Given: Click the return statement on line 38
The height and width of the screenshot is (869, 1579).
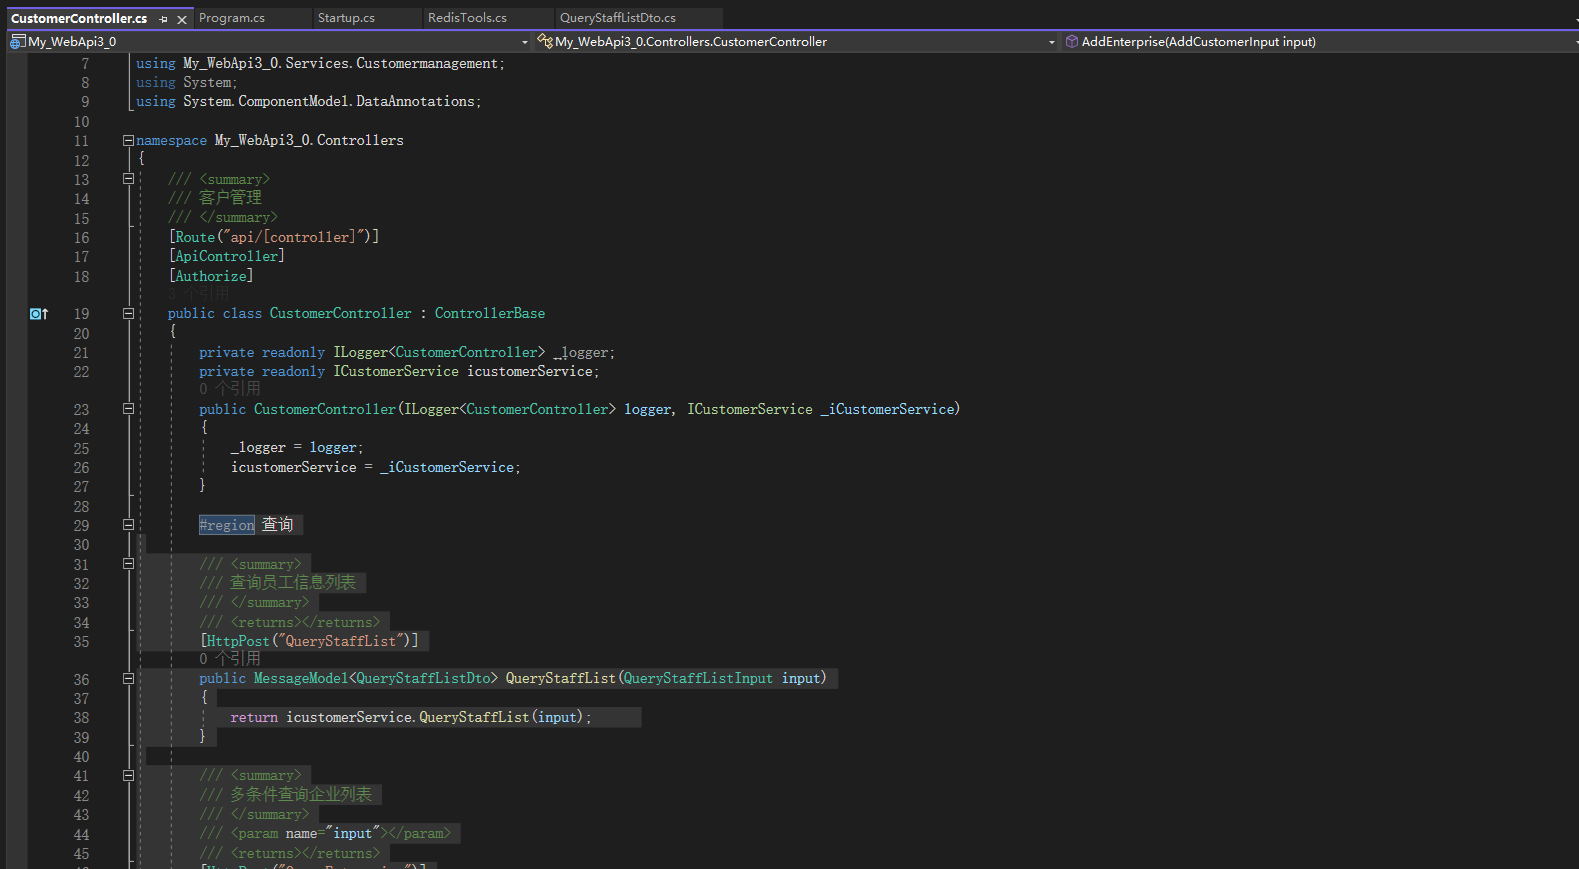Looking at the screenshot, I should coord(411,718).
